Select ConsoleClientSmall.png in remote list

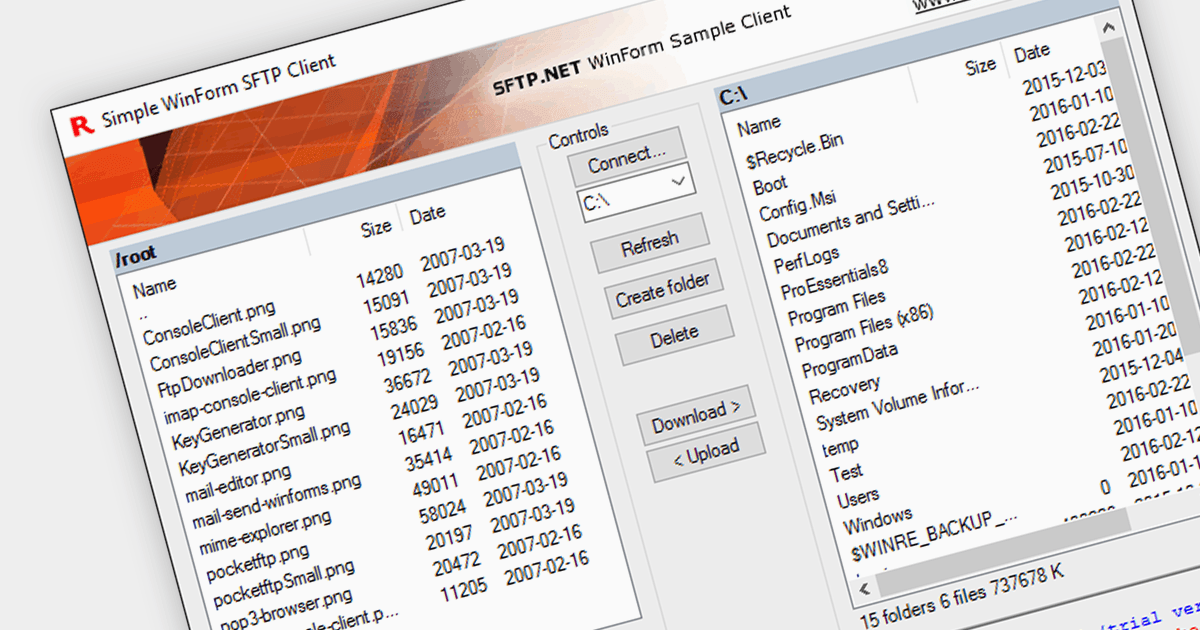point(235,342)
